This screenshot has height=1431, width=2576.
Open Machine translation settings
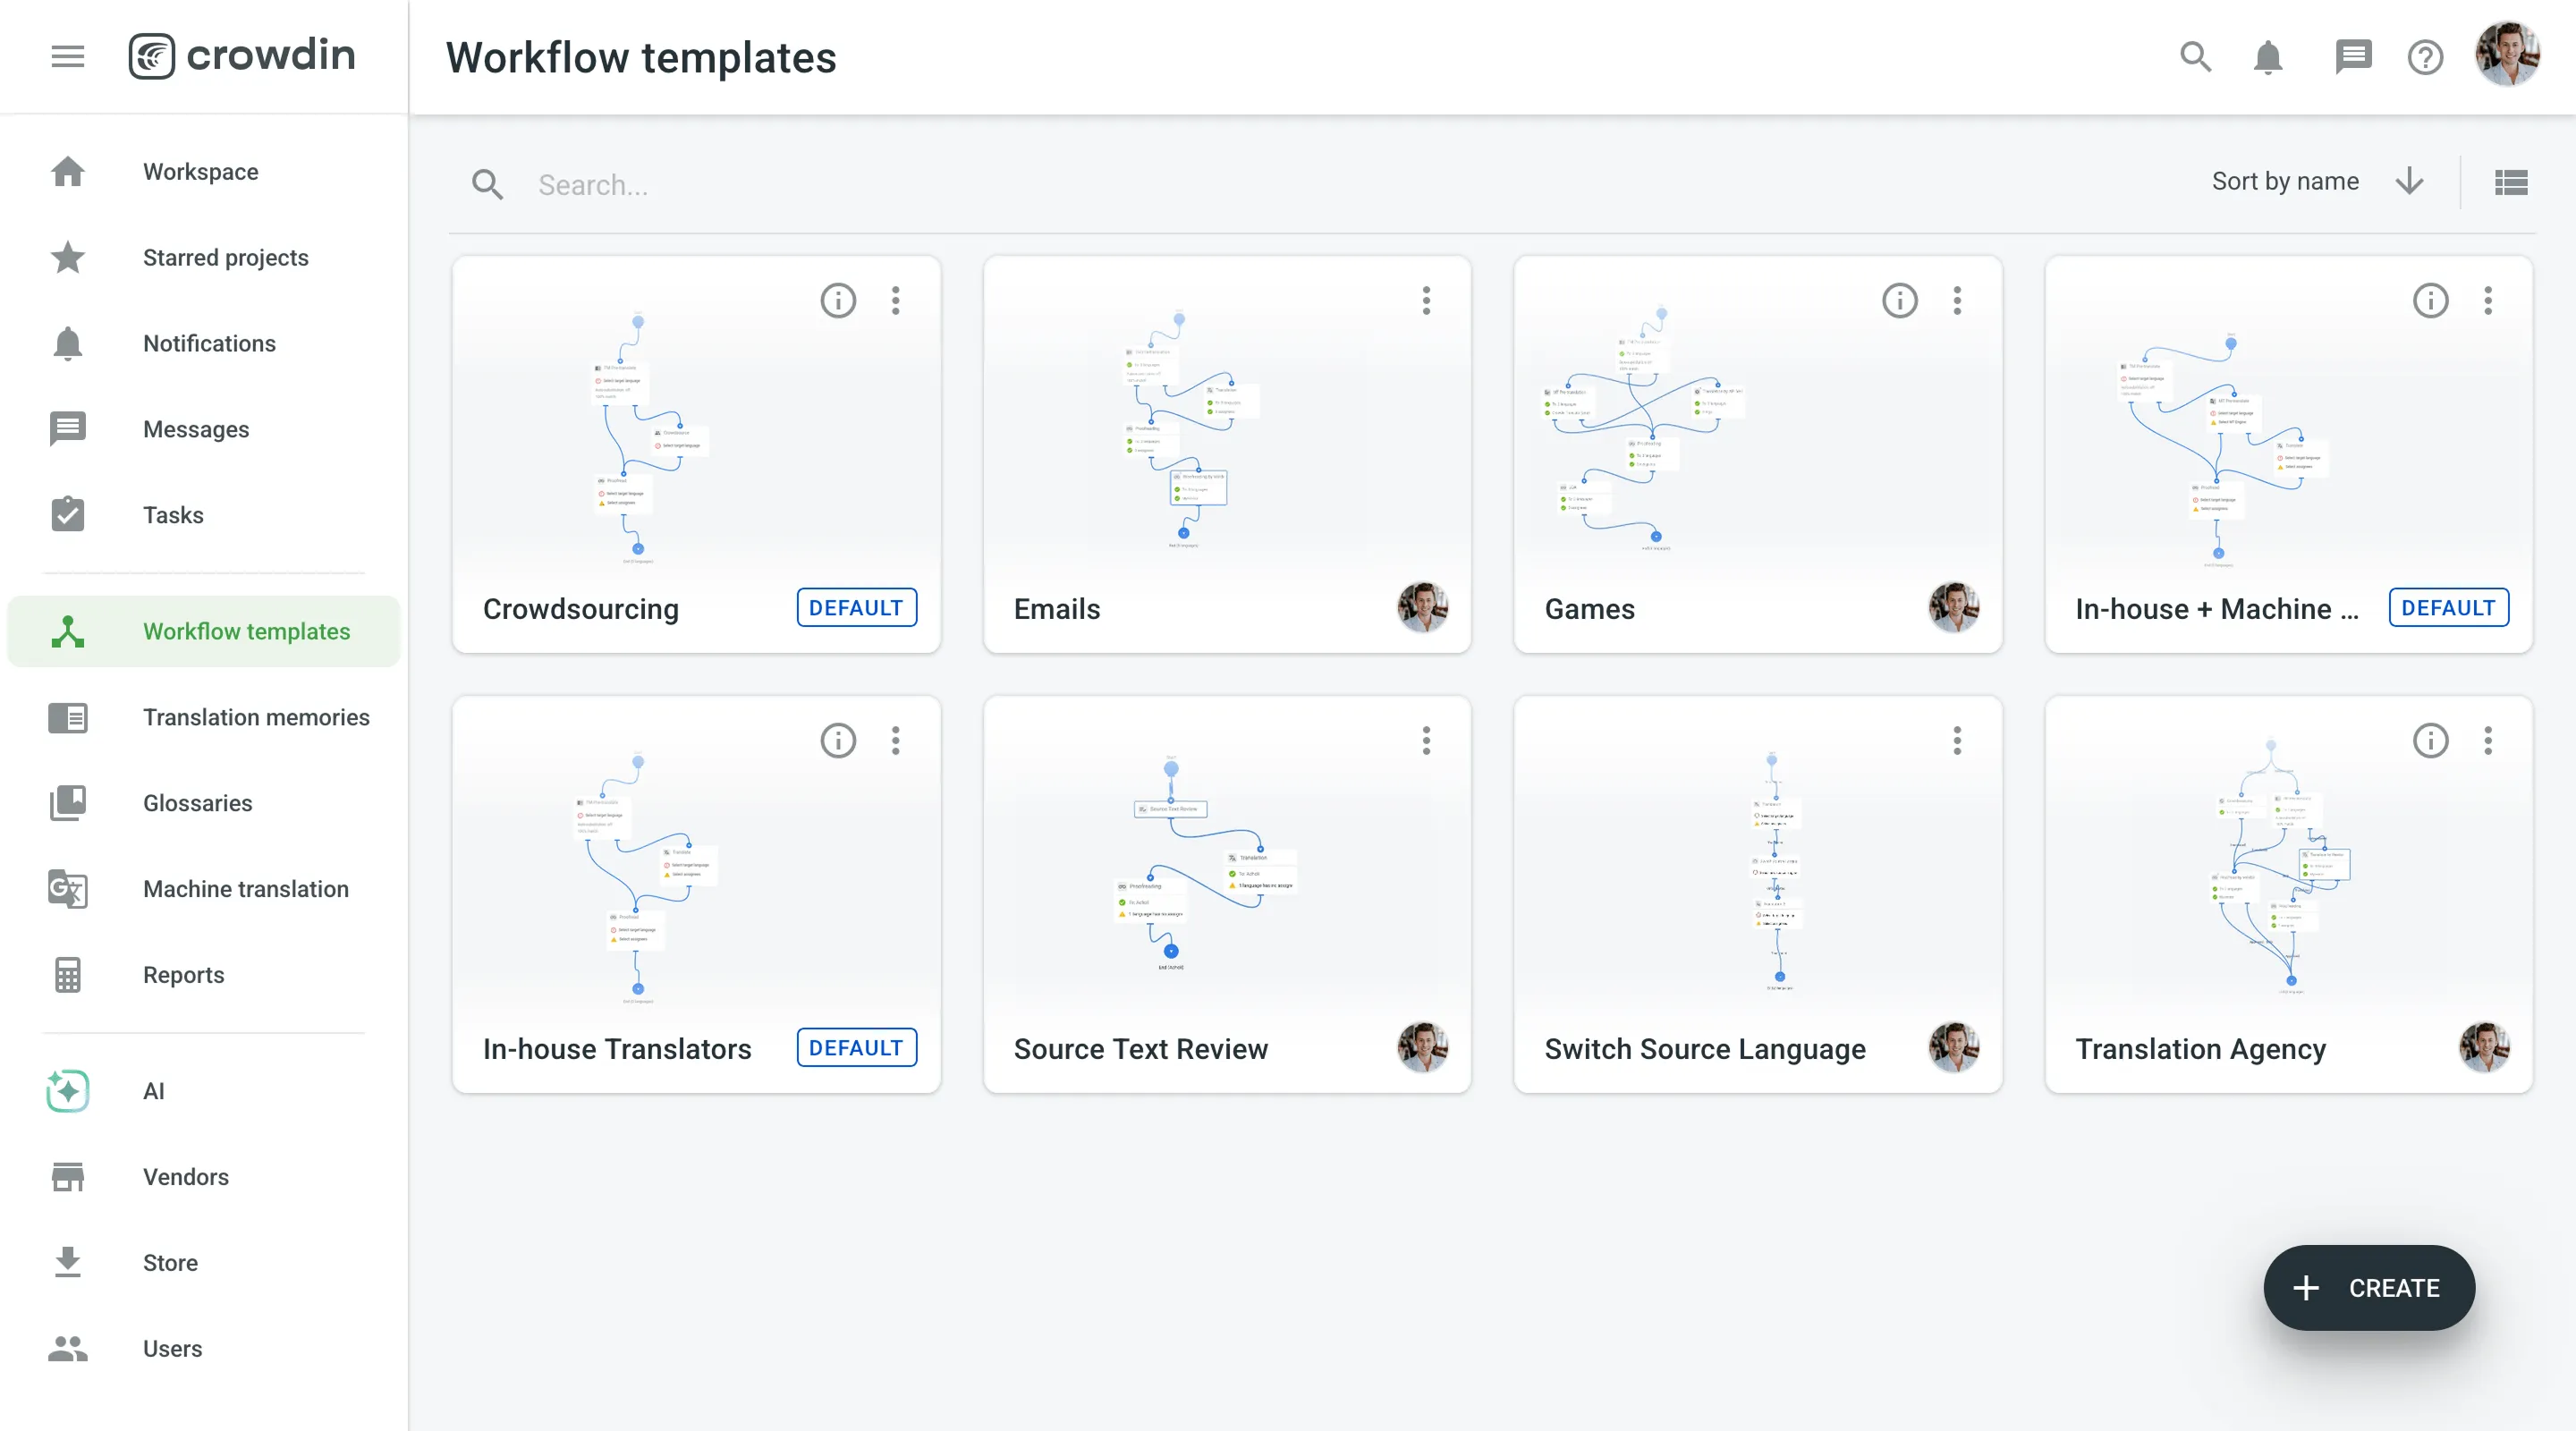245,889
